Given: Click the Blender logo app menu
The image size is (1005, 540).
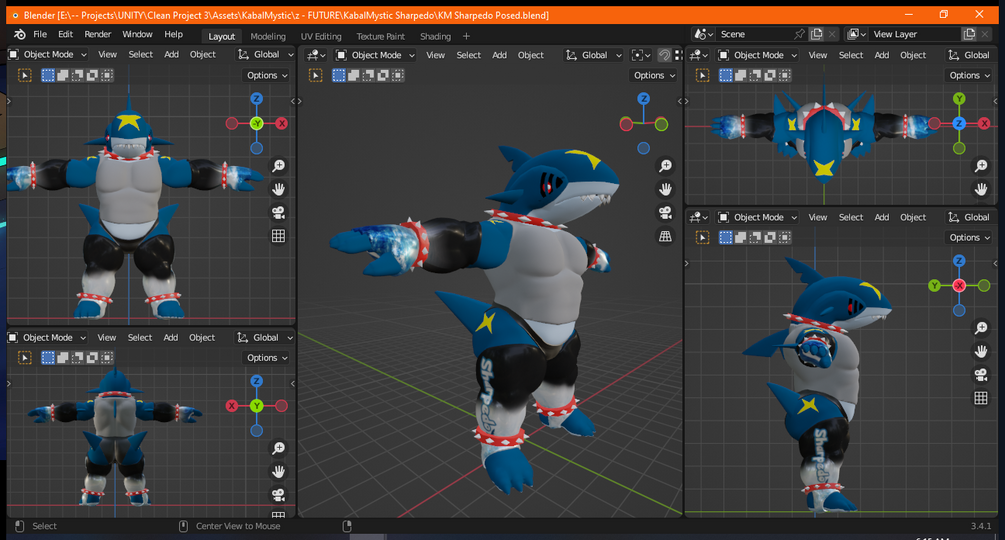Looking at the screenshot, I should [20, 35].
